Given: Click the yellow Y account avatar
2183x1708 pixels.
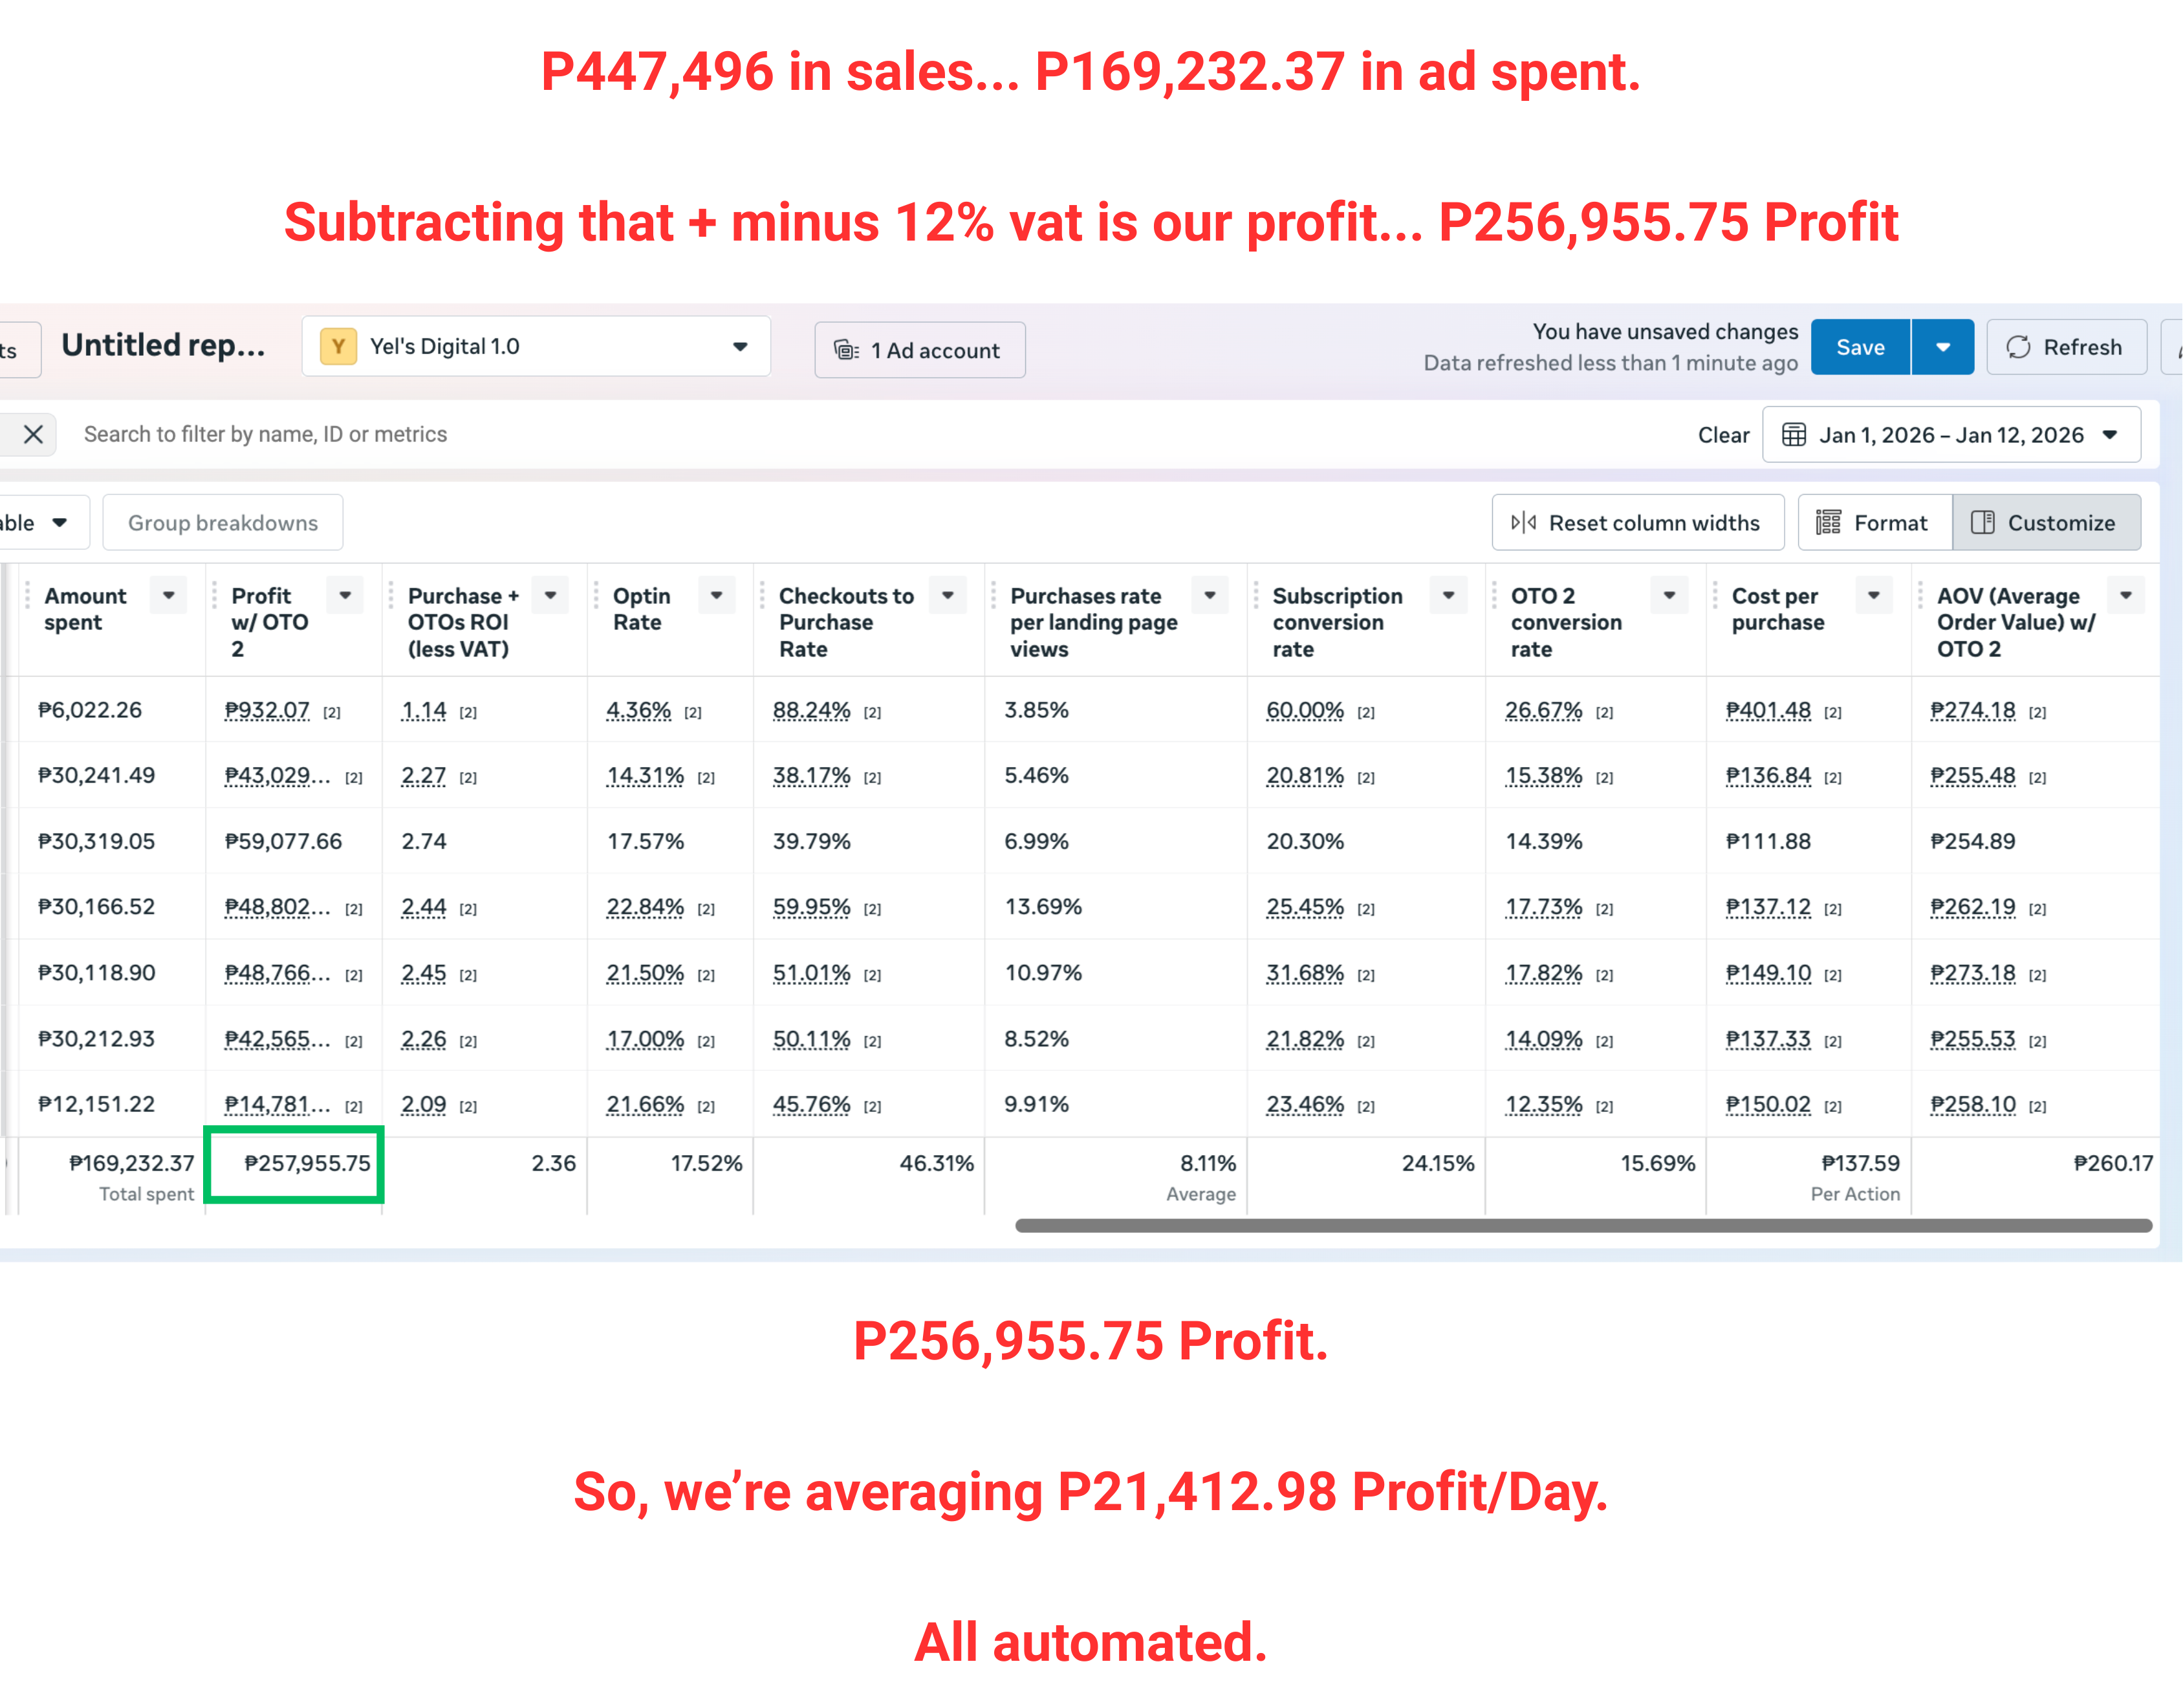Looking at the screenshot, I should pos(338,346).
